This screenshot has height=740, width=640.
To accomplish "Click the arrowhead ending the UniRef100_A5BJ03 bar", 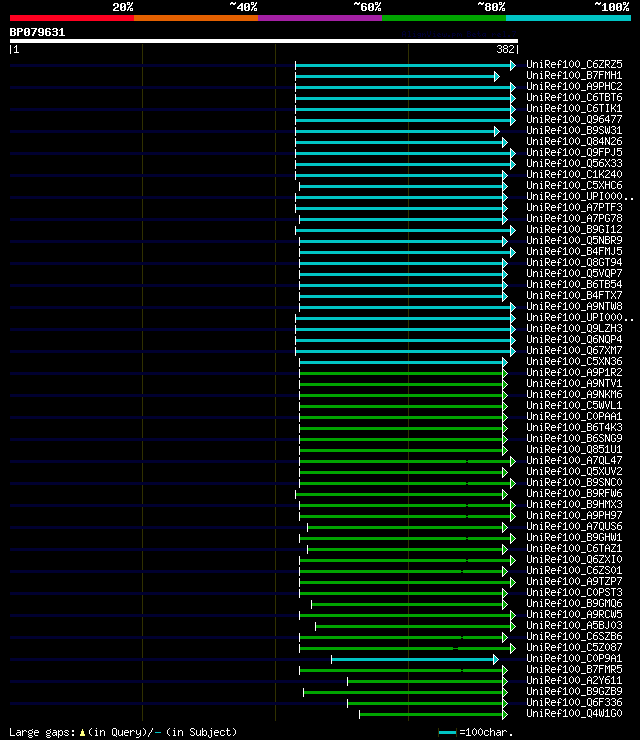I will click(x=513, y=626).
